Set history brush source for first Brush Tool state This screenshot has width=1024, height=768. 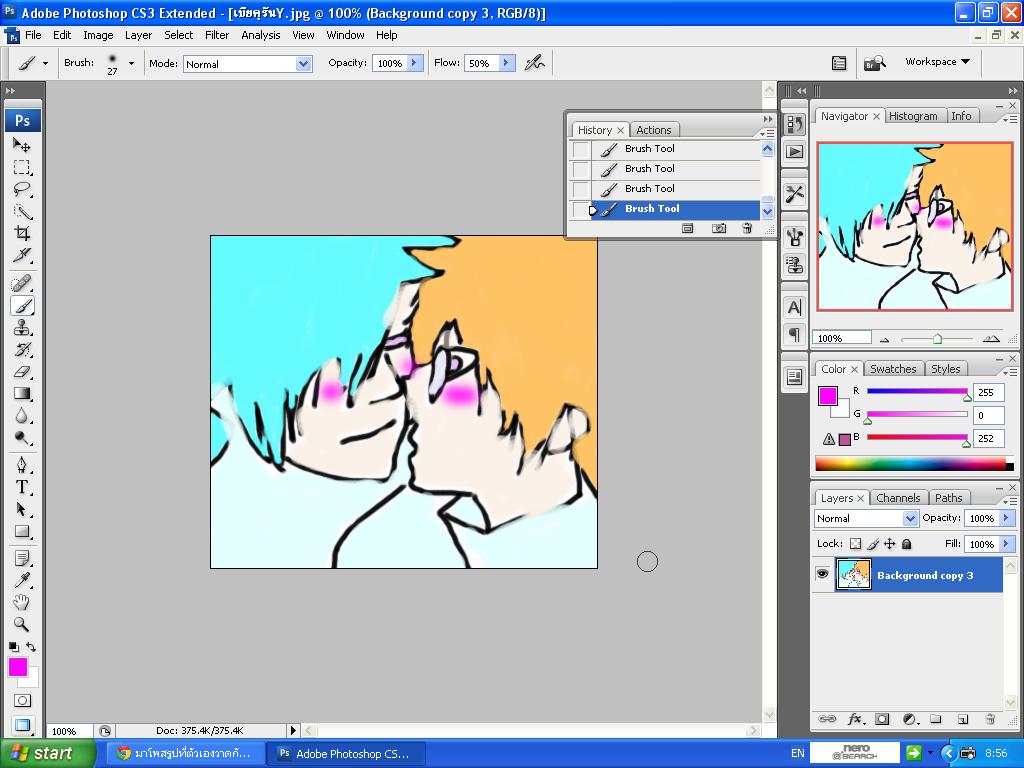click(581, 150)
